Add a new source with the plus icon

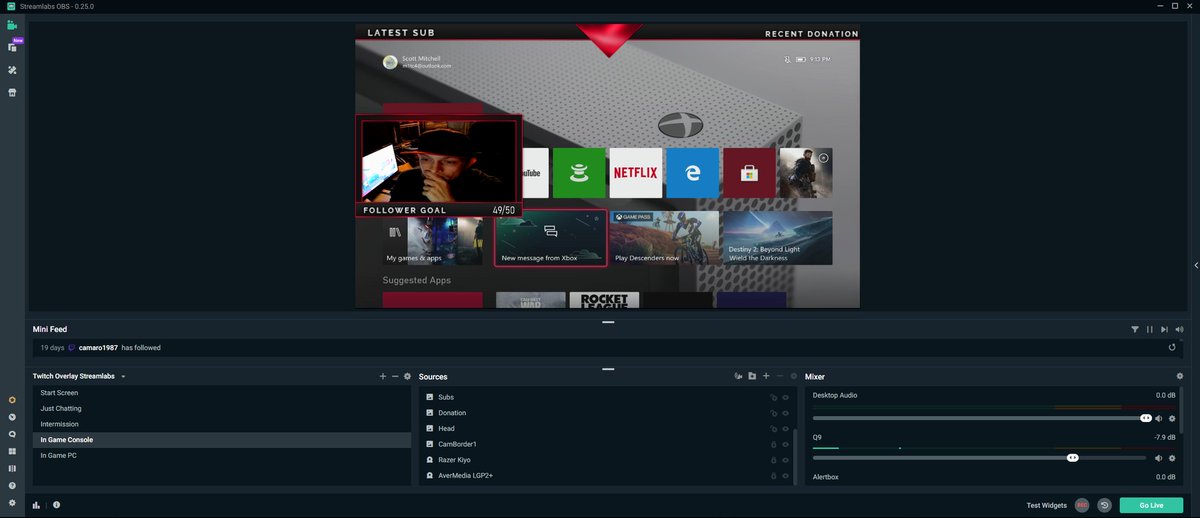(x=766, y=376)
